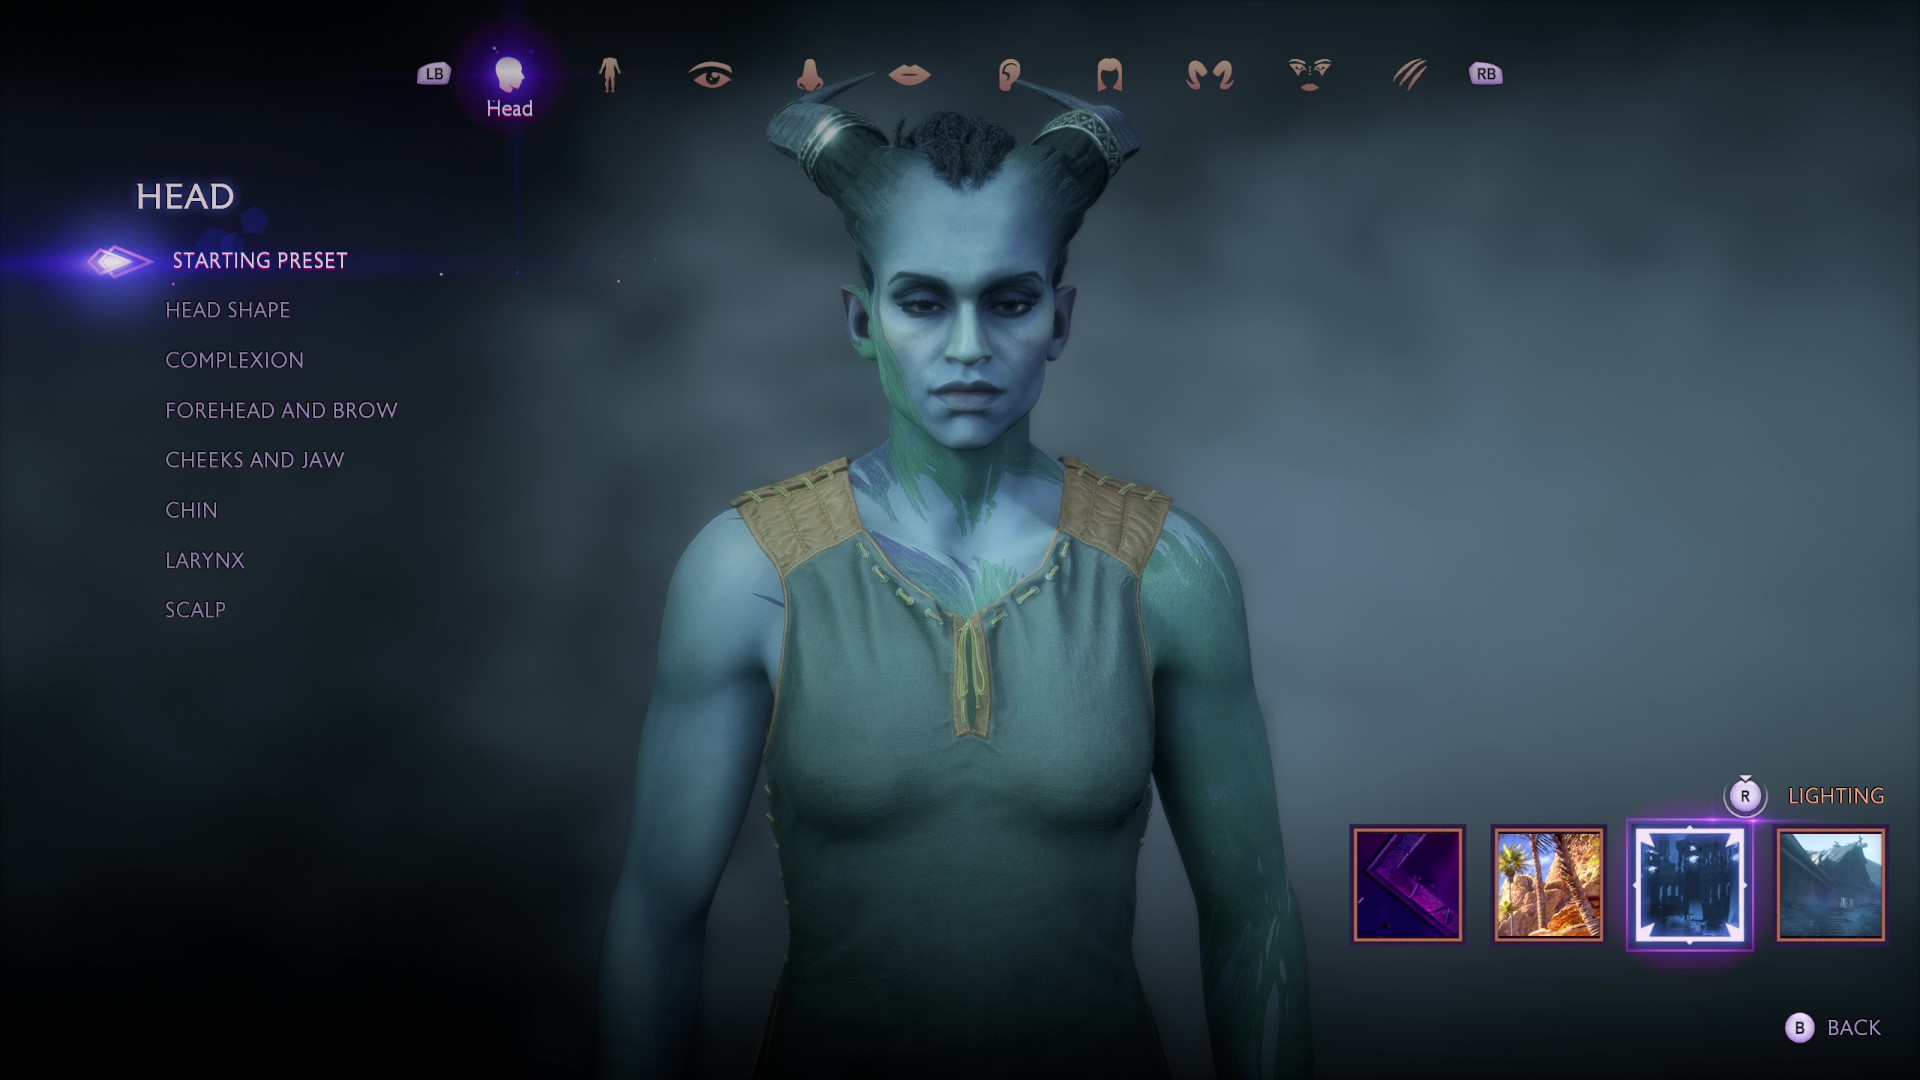Select the CHIN customization option
The image size is (1920, 1080).
(x=191, y=509)
